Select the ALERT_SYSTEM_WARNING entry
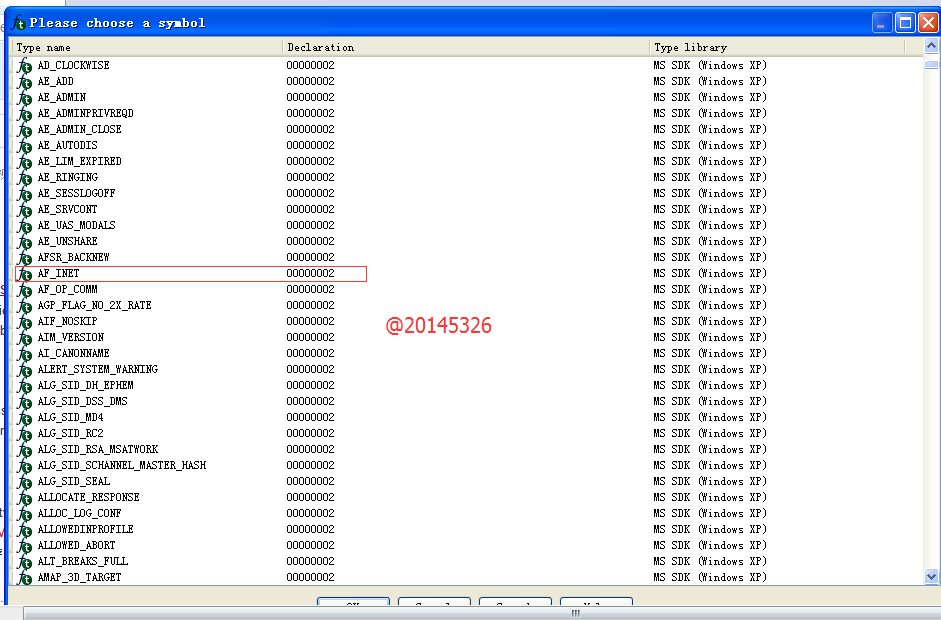The height and width of the screenshot is (620, 941). [98, 370]
